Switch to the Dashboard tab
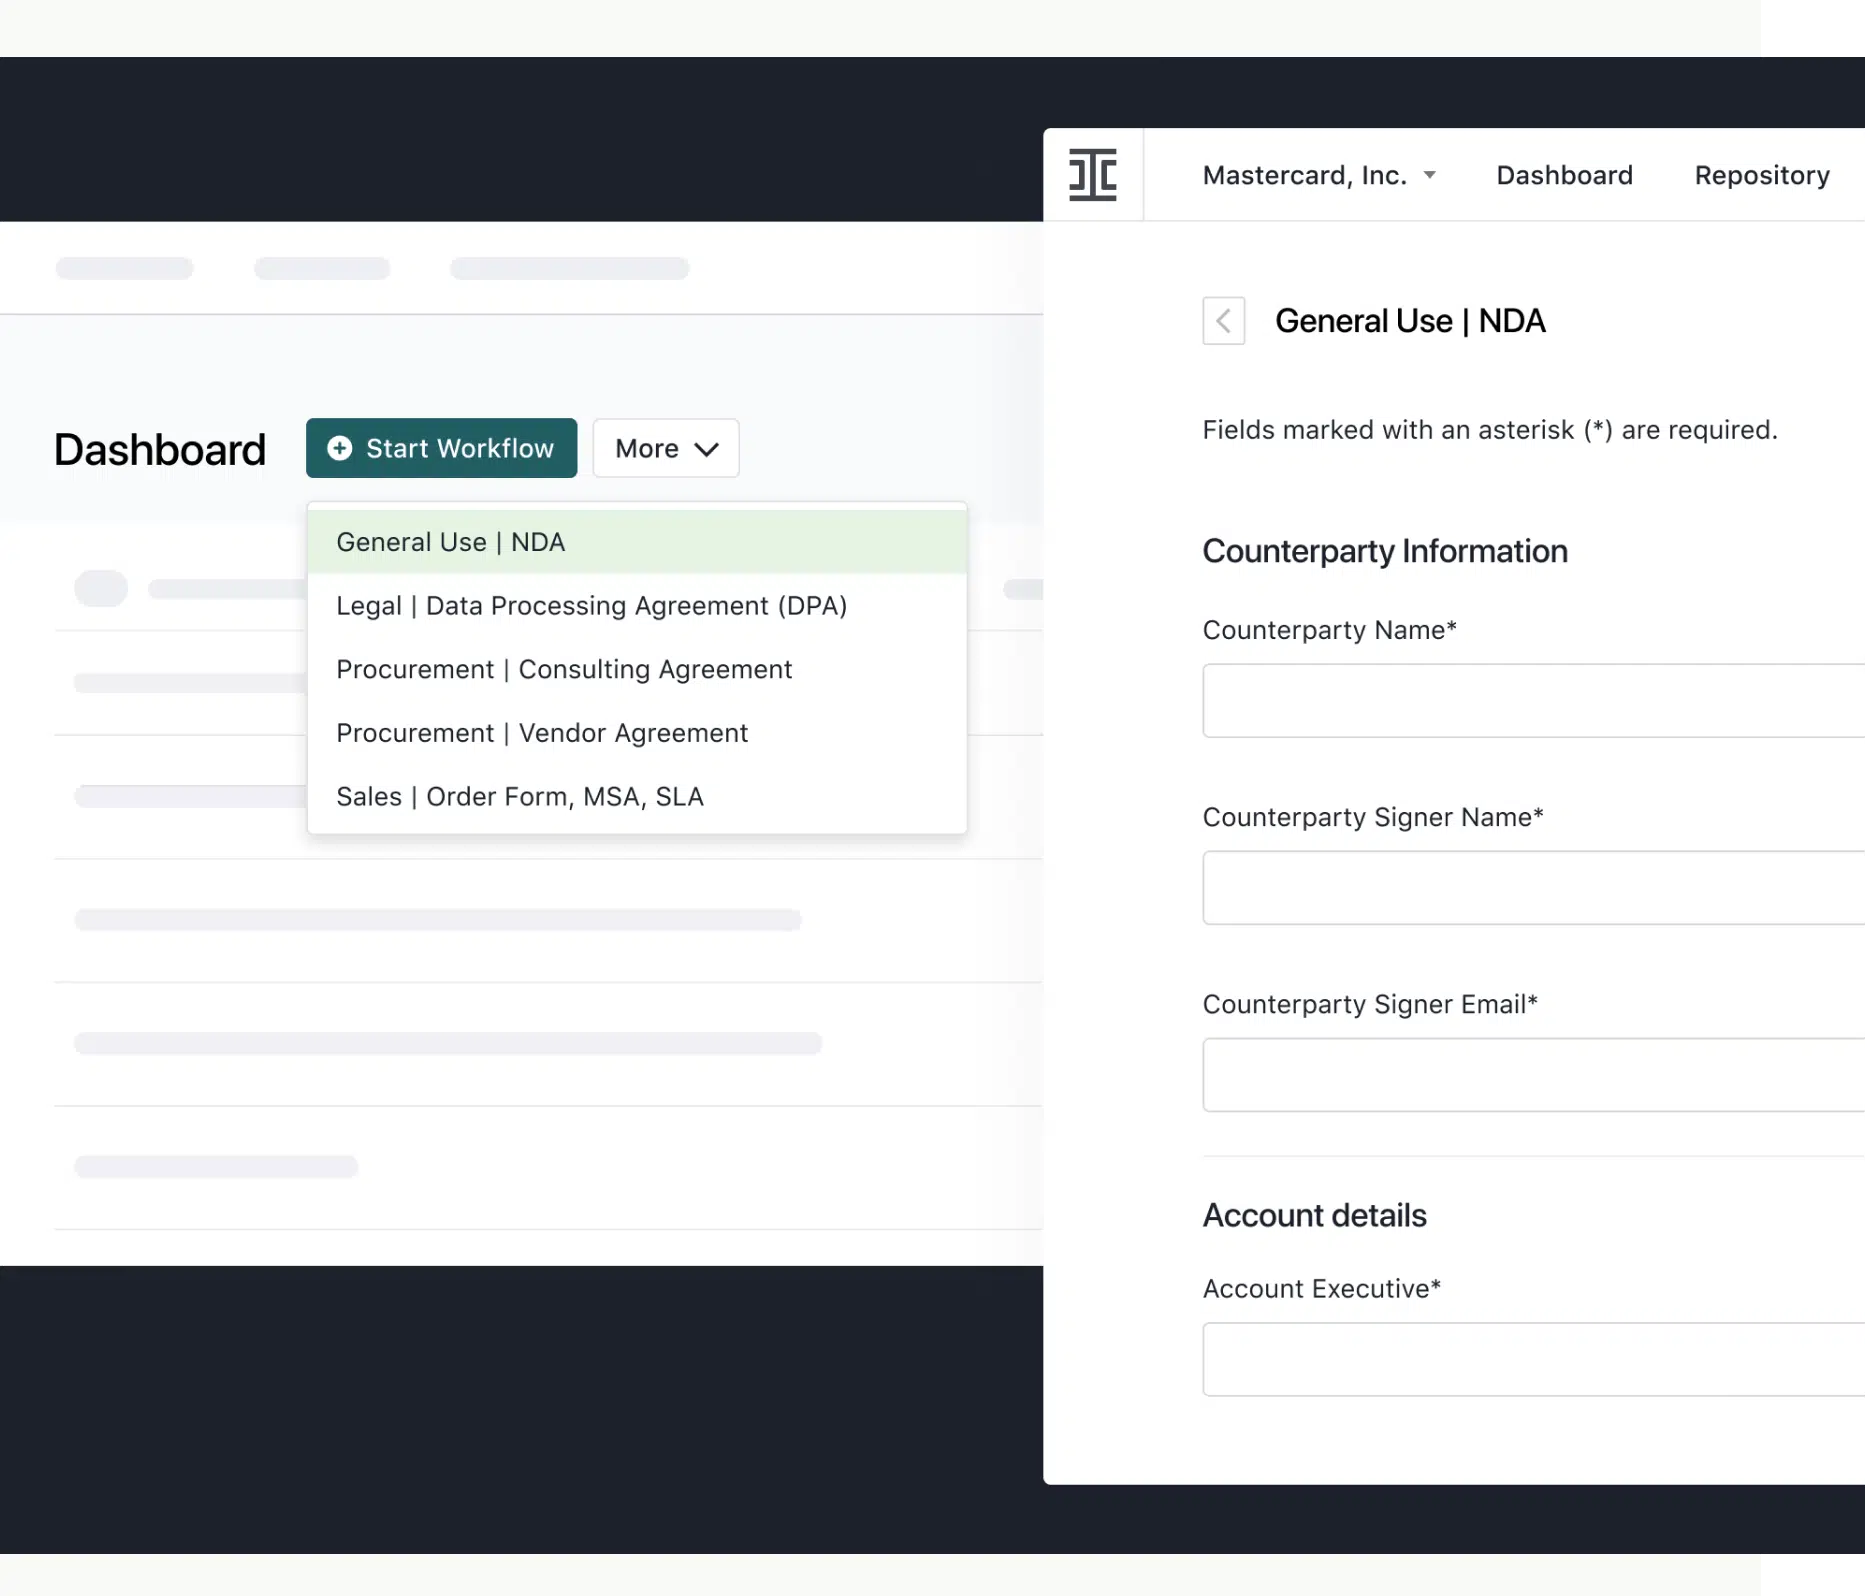This screenshot has height=1596, width=1866. 1564,175
